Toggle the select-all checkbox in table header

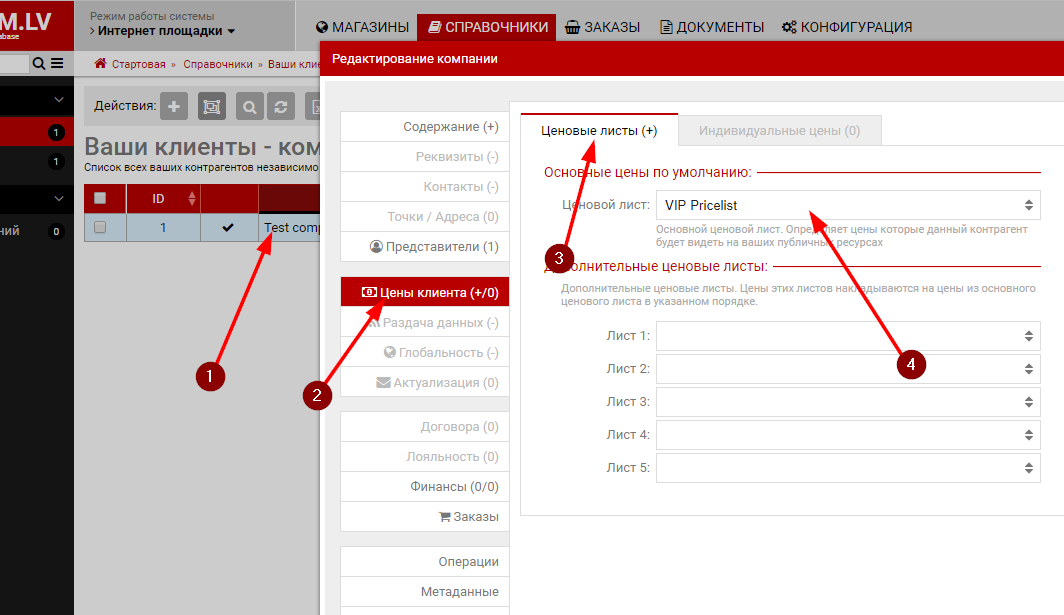pos(100,198)
